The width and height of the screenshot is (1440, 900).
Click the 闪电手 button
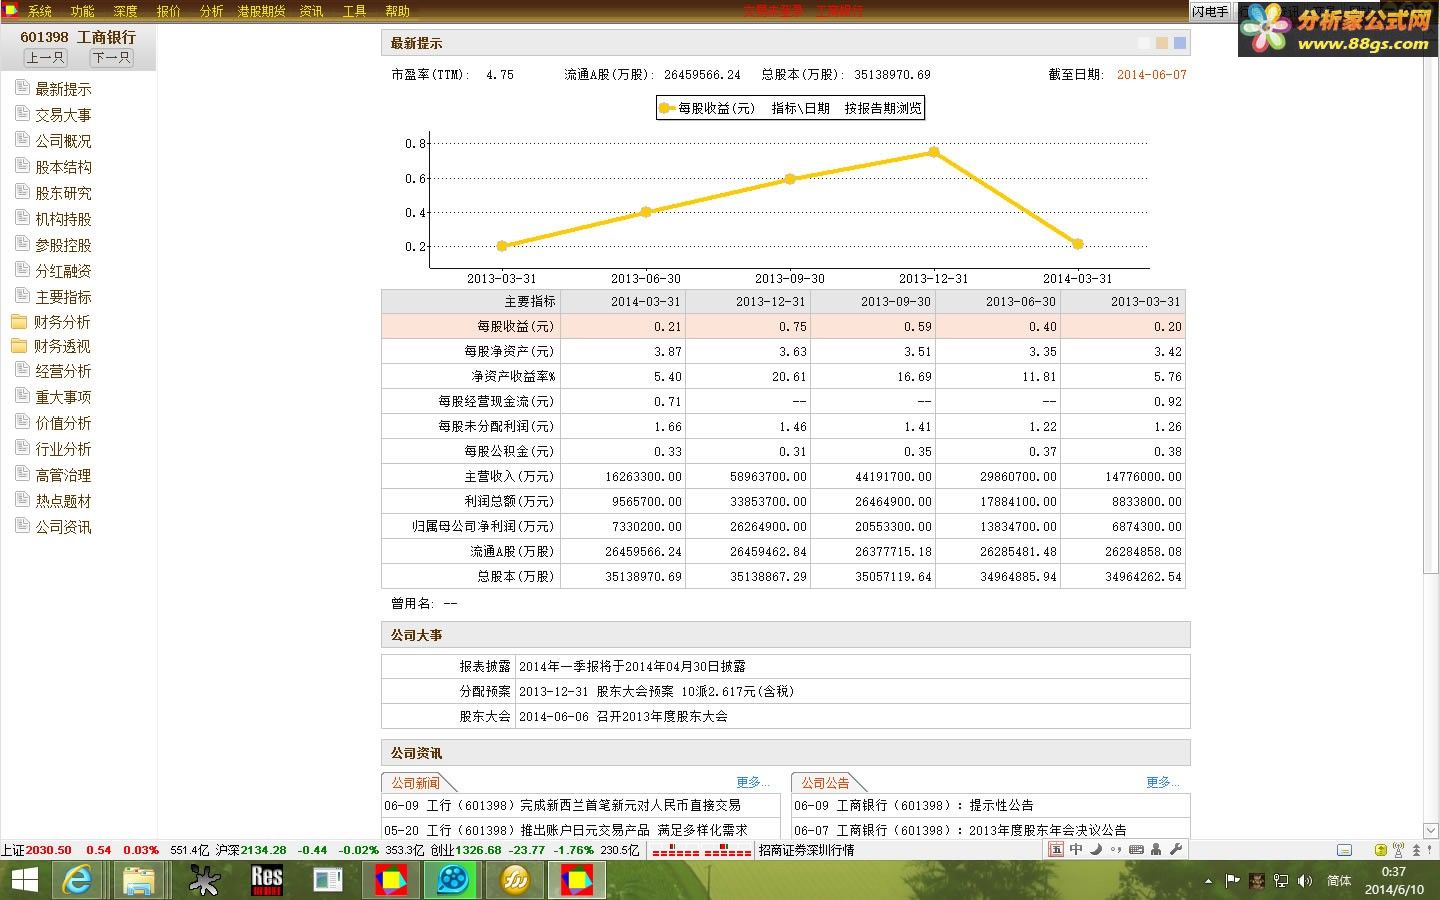[1210, 11]
